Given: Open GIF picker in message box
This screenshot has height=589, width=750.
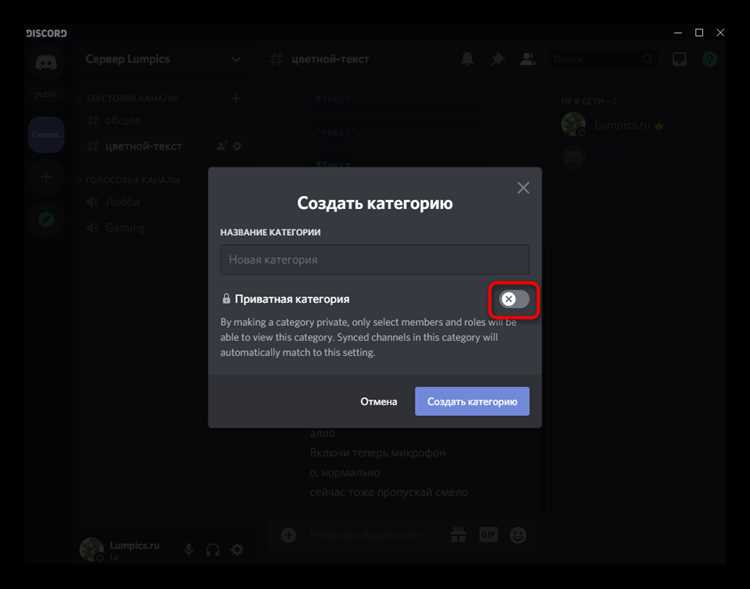Looking at the screenshot, I should (x=488, y=535).
